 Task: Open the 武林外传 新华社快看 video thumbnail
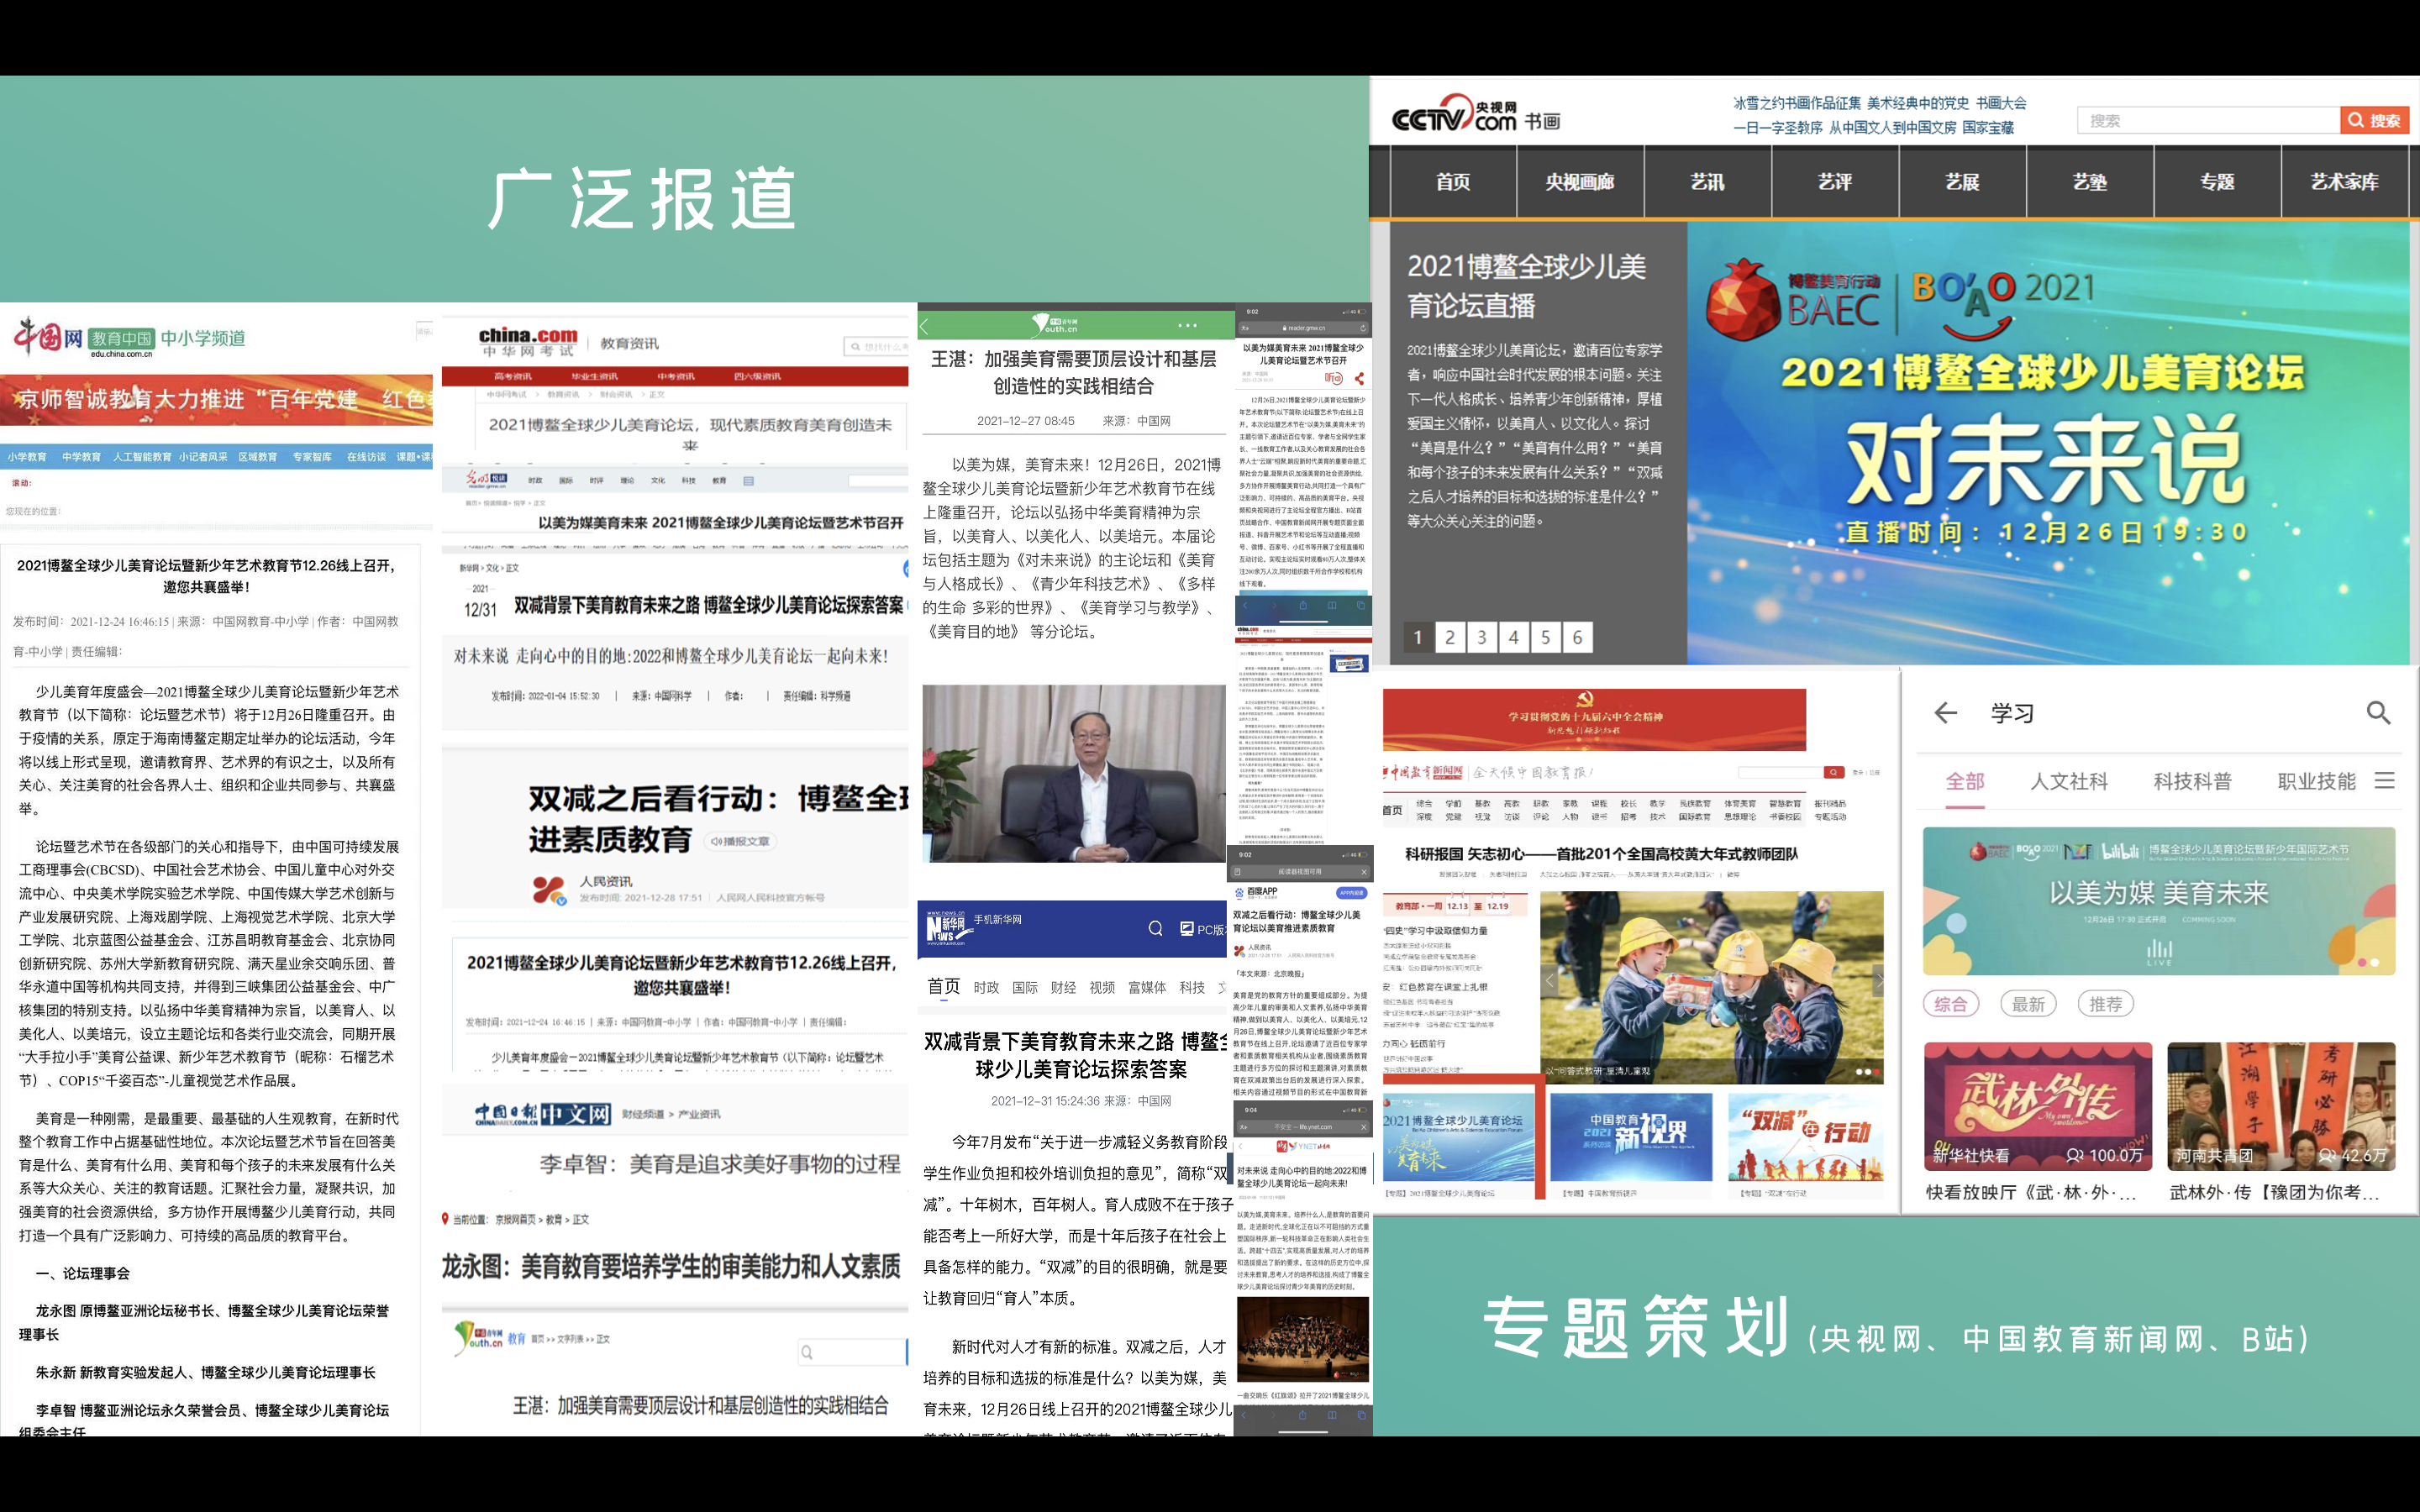tap(2038, 1106)
